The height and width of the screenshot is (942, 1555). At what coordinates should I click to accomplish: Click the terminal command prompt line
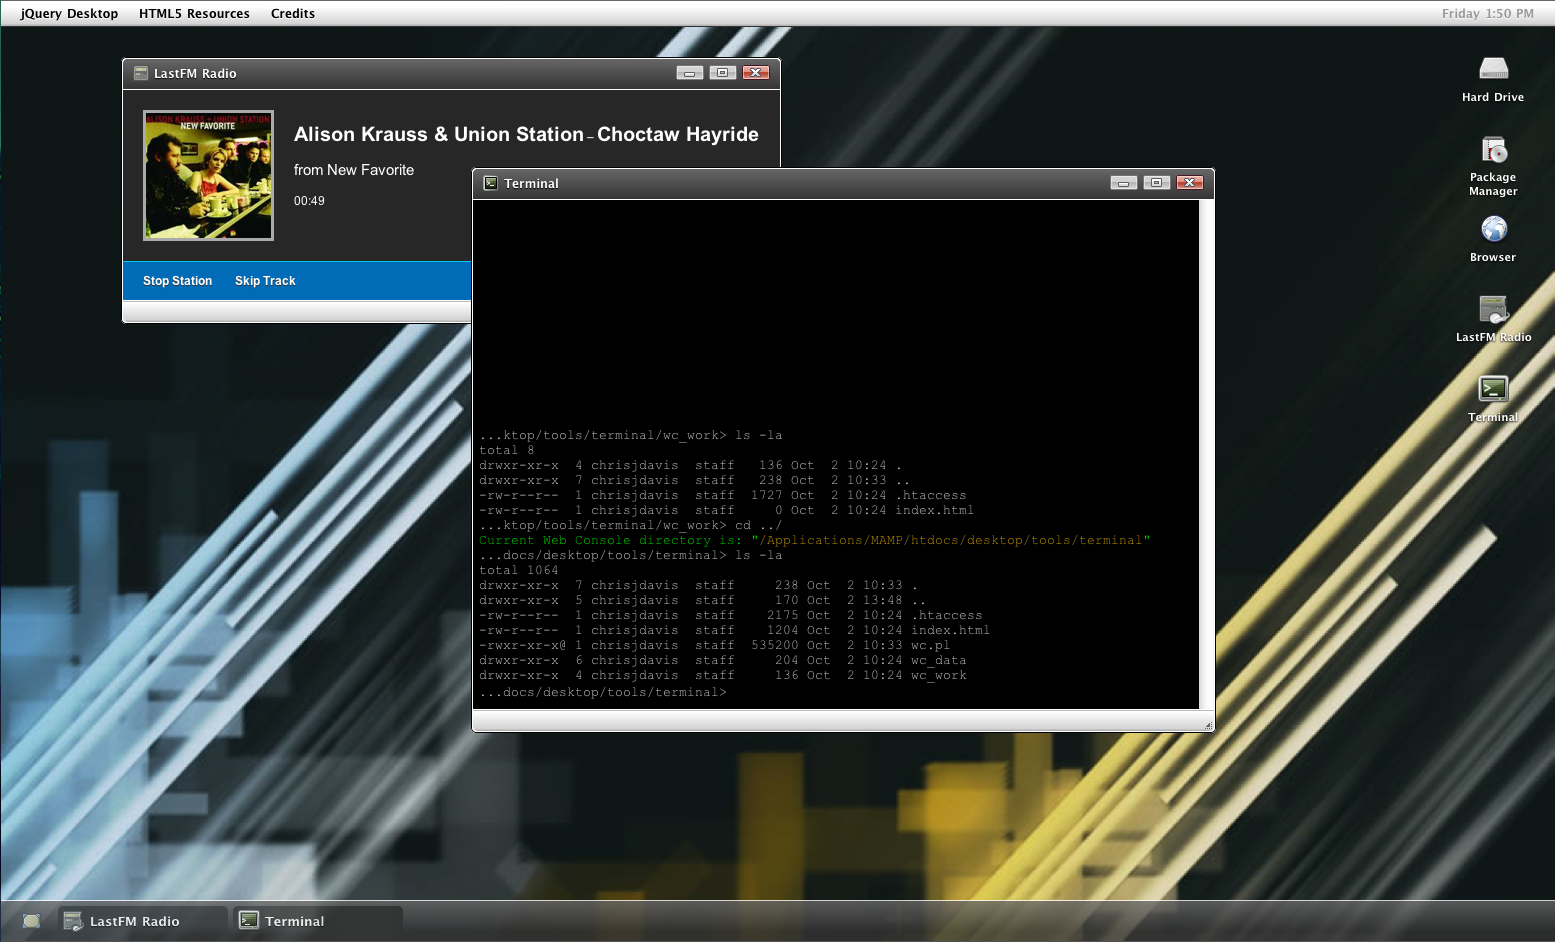click(603, 692)
